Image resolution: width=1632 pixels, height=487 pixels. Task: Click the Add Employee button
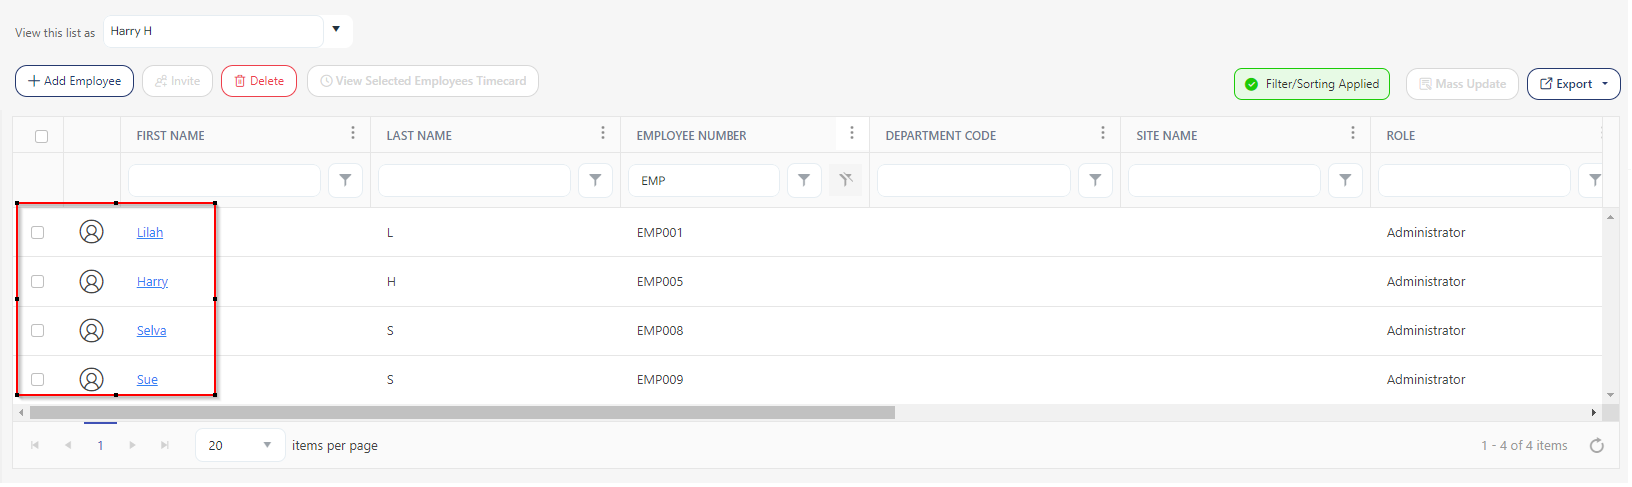[x=74, y=81]
